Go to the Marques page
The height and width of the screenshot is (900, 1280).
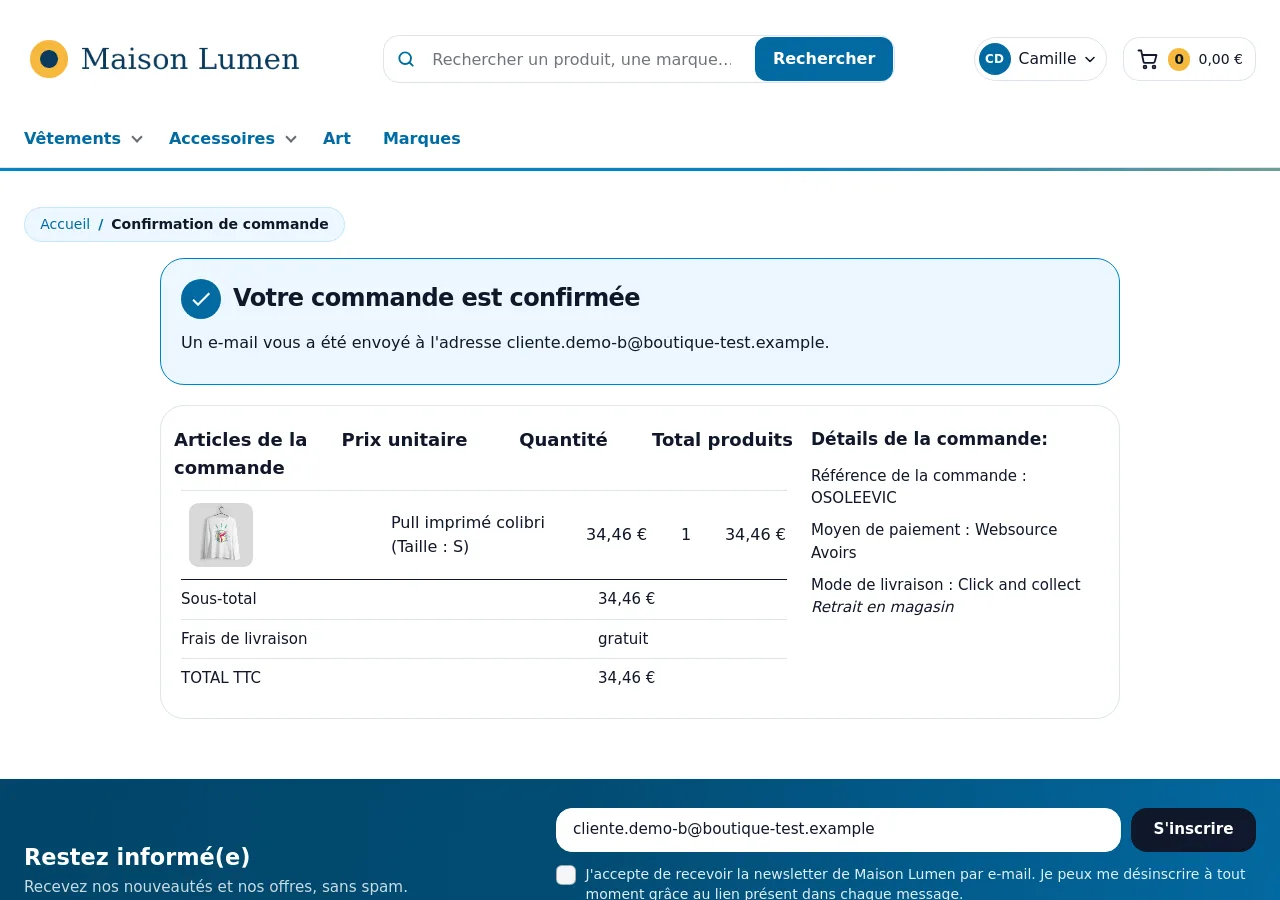coord(422,139)
